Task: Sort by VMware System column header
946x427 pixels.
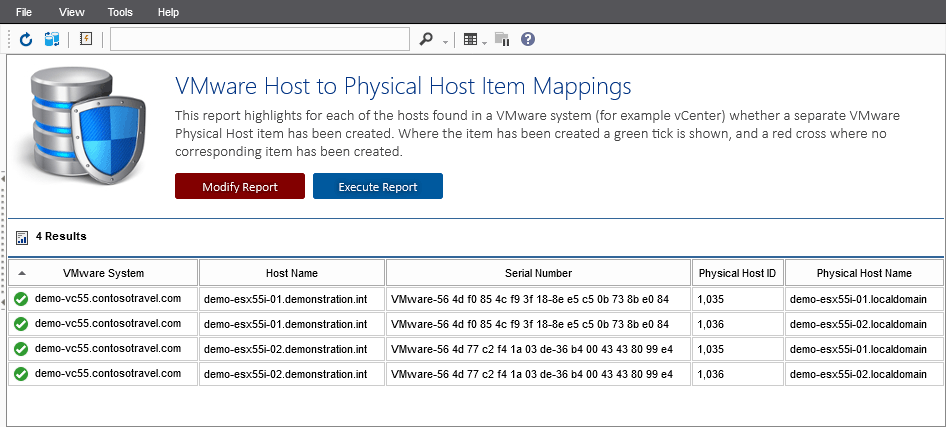Action: 103,273
